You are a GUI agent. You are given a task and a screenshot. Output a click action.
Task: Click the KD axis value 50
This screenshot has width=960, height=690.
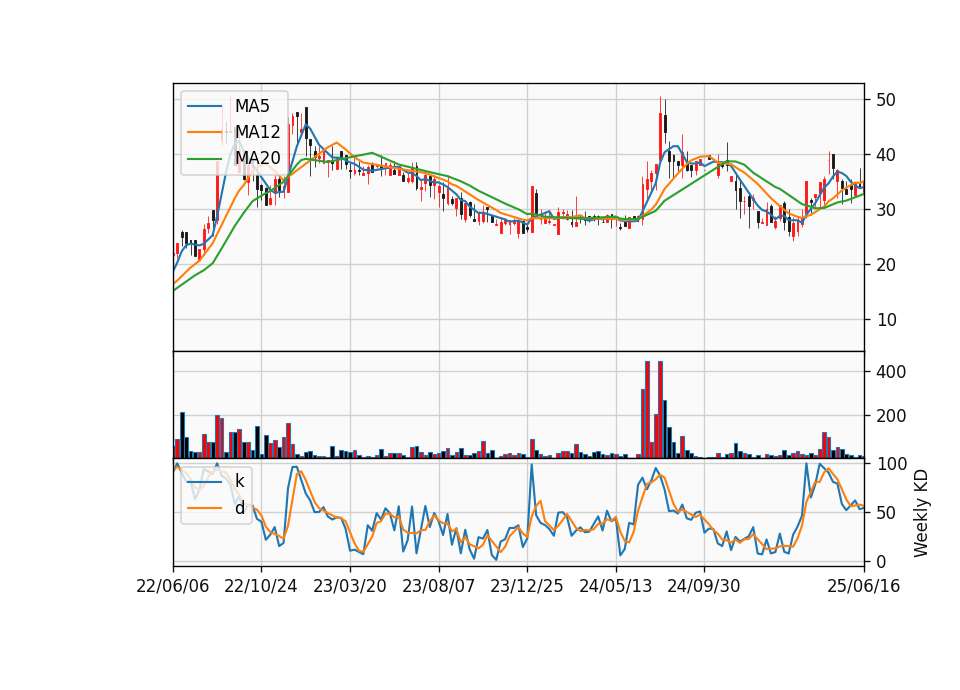(885, 512)
